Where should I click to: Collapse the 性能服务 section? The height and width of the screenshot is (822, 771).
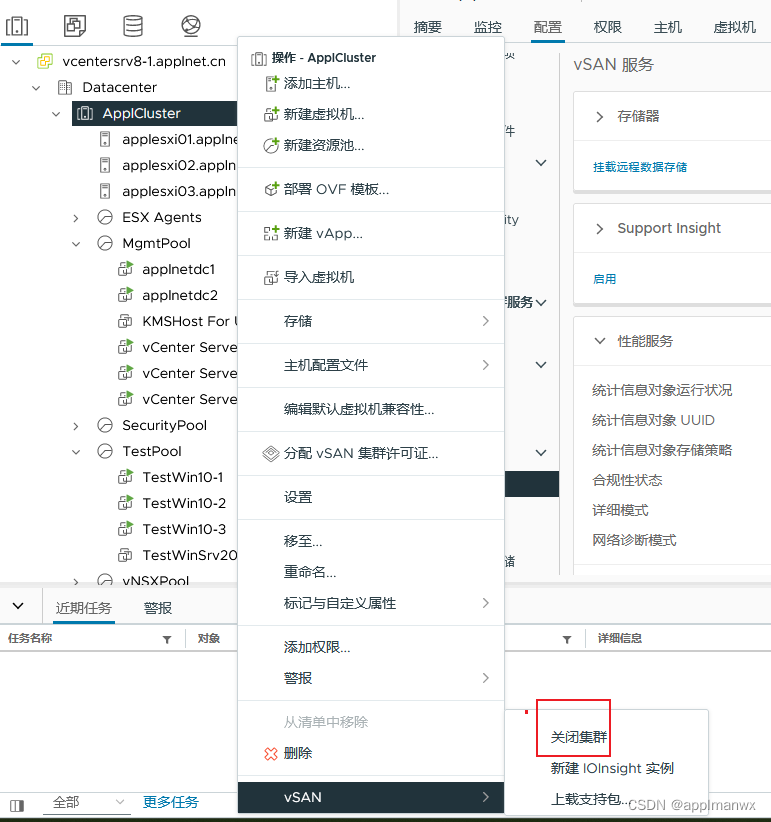coord(600,341)
